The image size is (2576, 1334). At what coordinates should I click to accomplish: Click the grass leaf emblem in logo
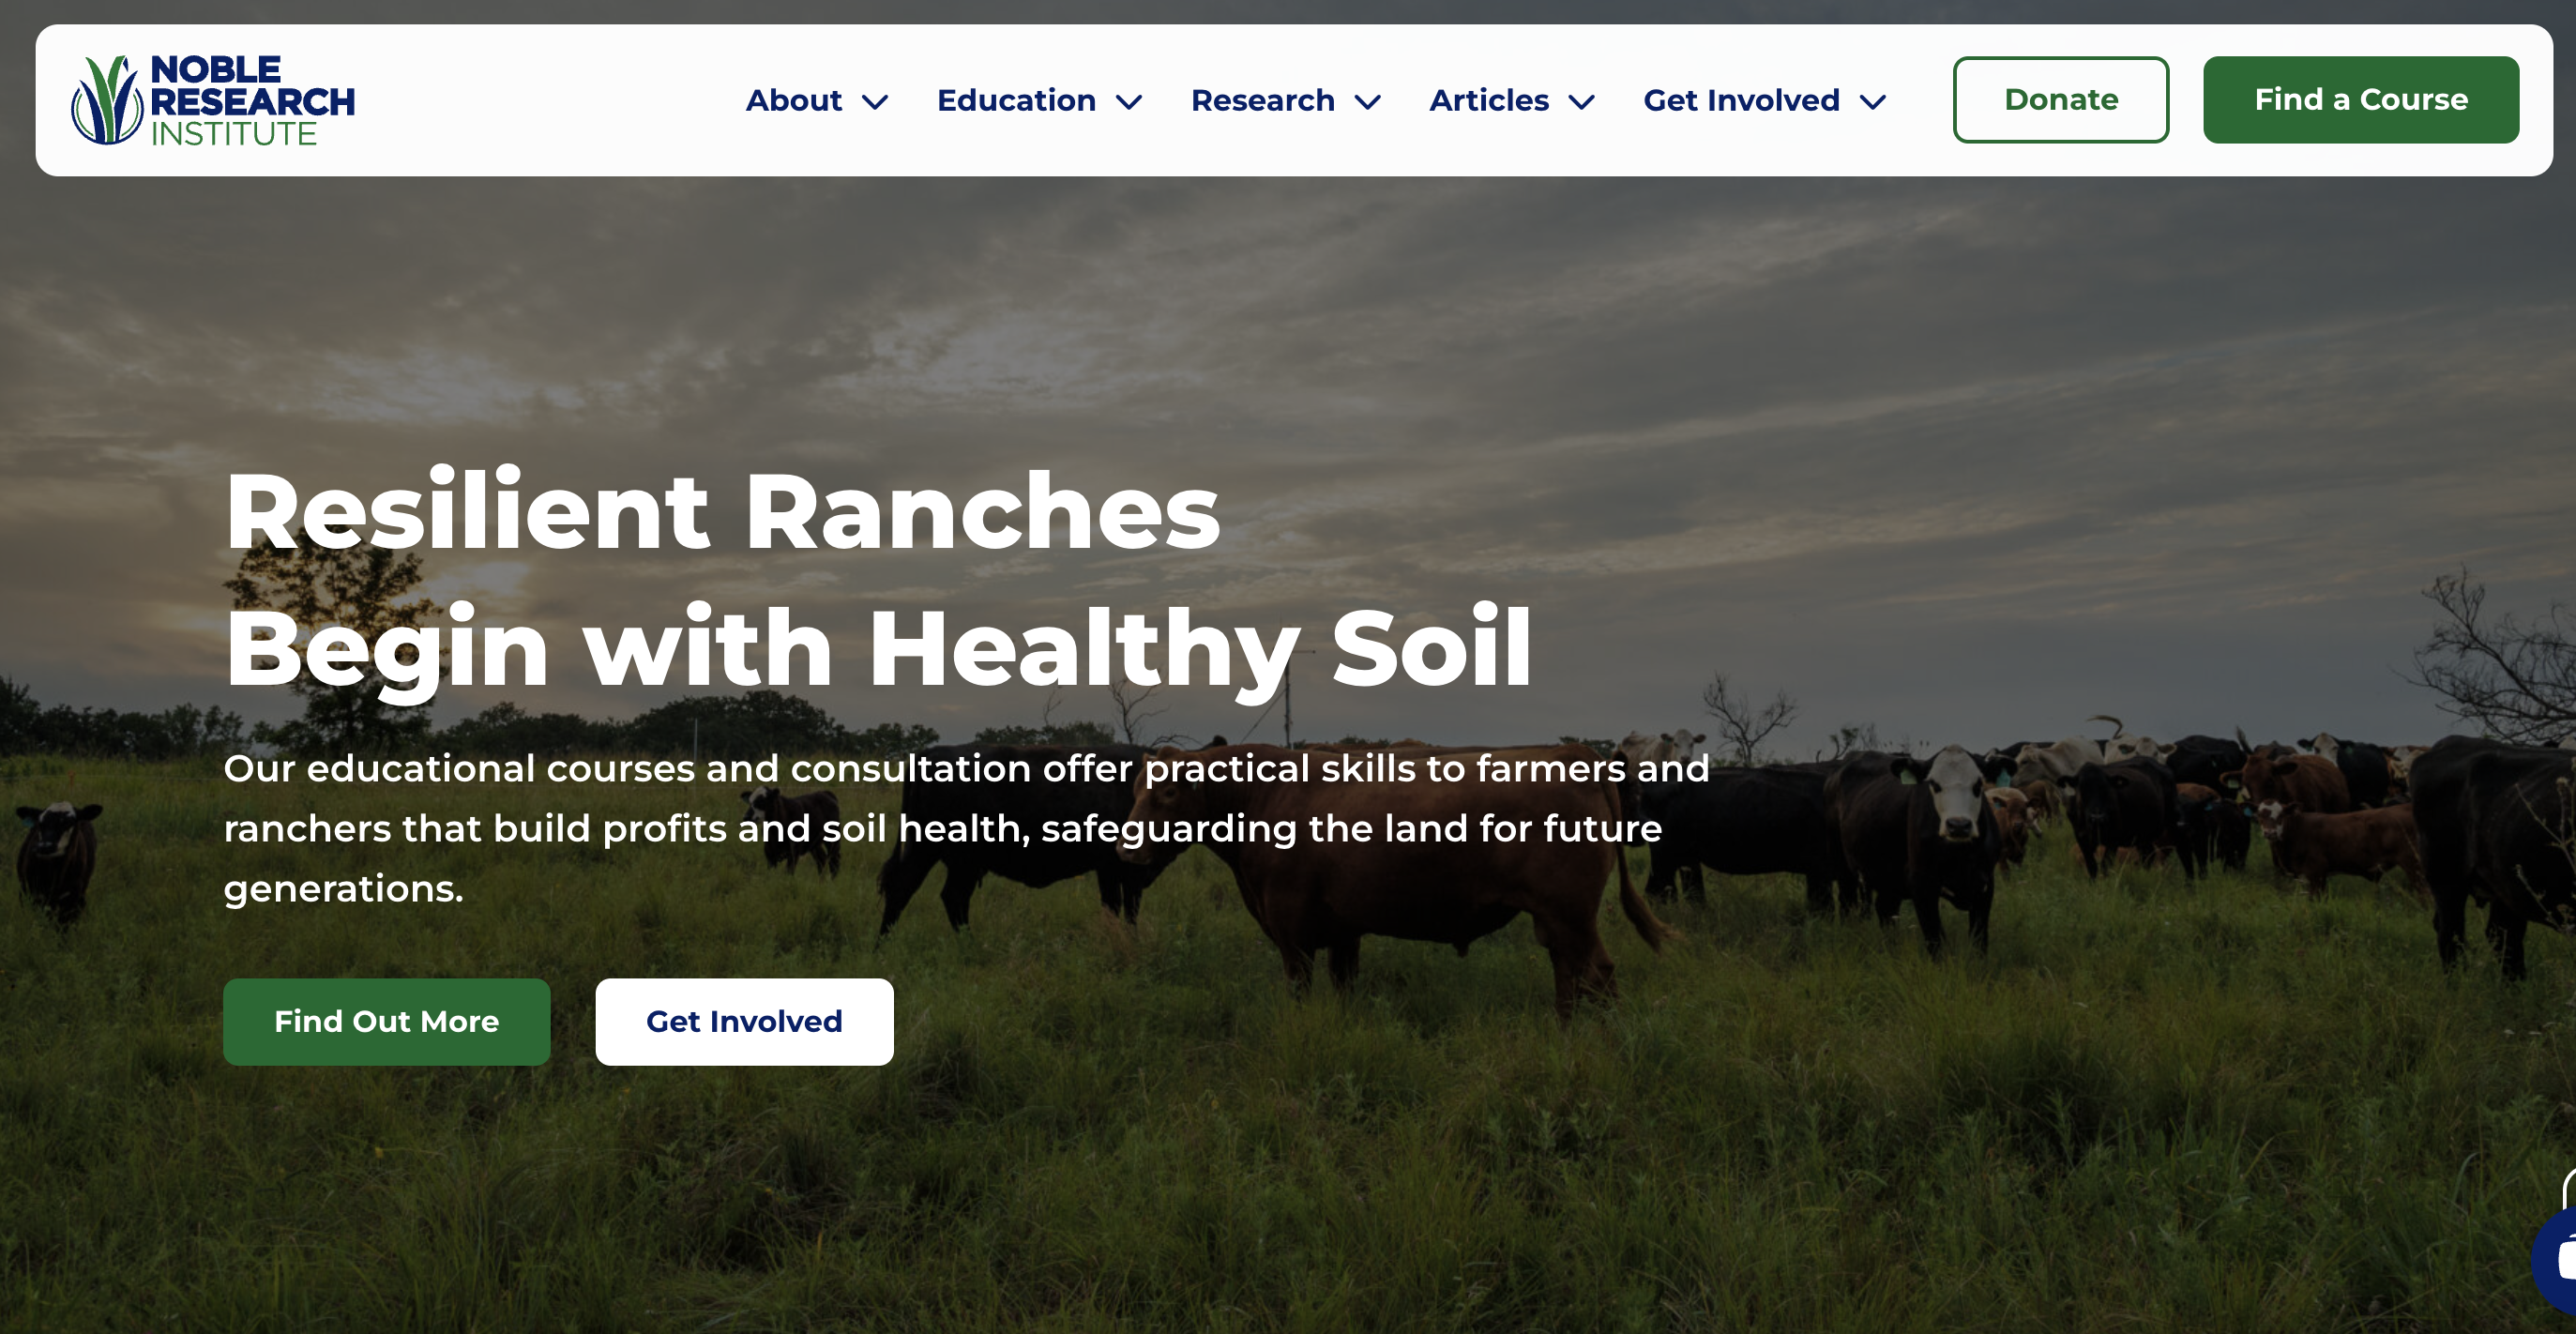coord(107,100)
